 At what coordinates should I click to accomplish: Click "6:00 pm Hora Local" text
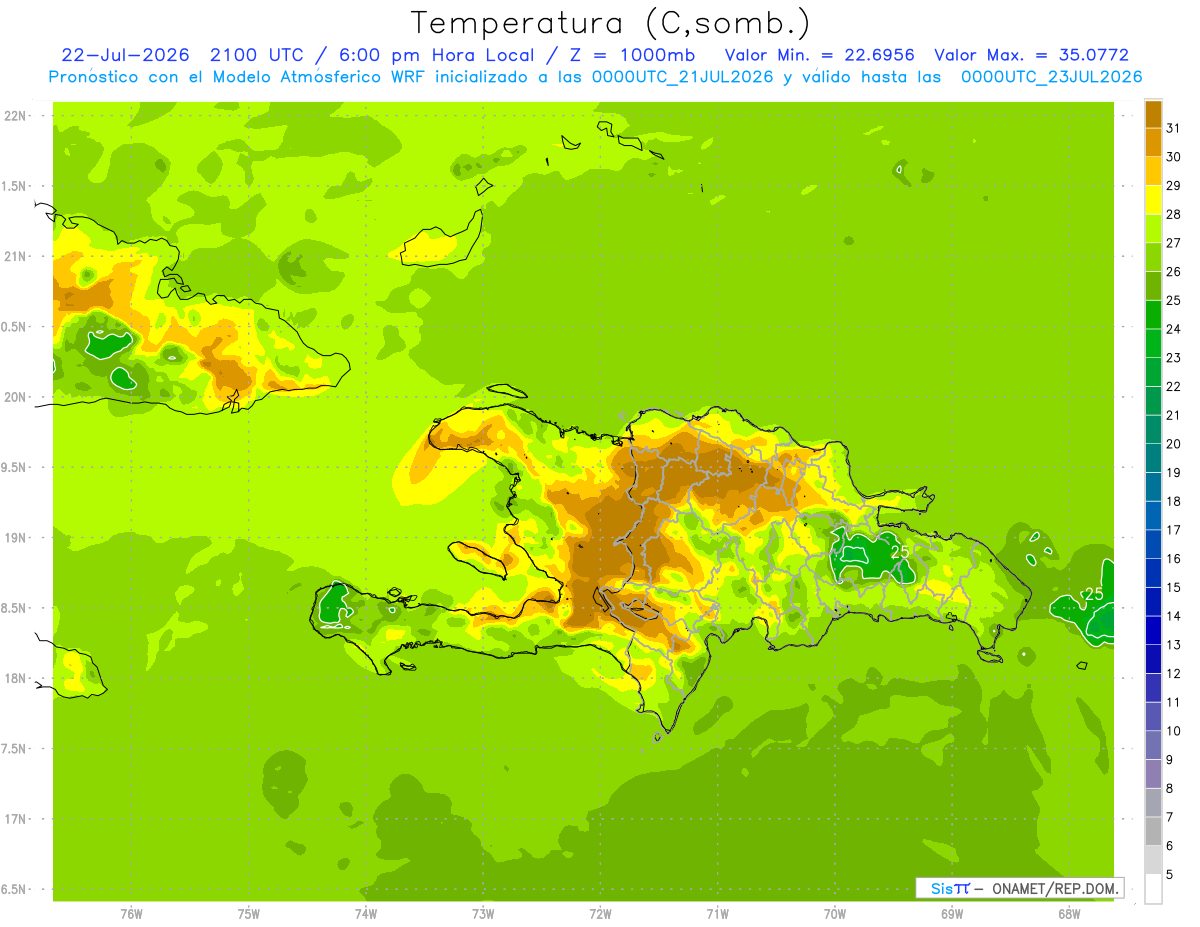(x=436, y=55)
